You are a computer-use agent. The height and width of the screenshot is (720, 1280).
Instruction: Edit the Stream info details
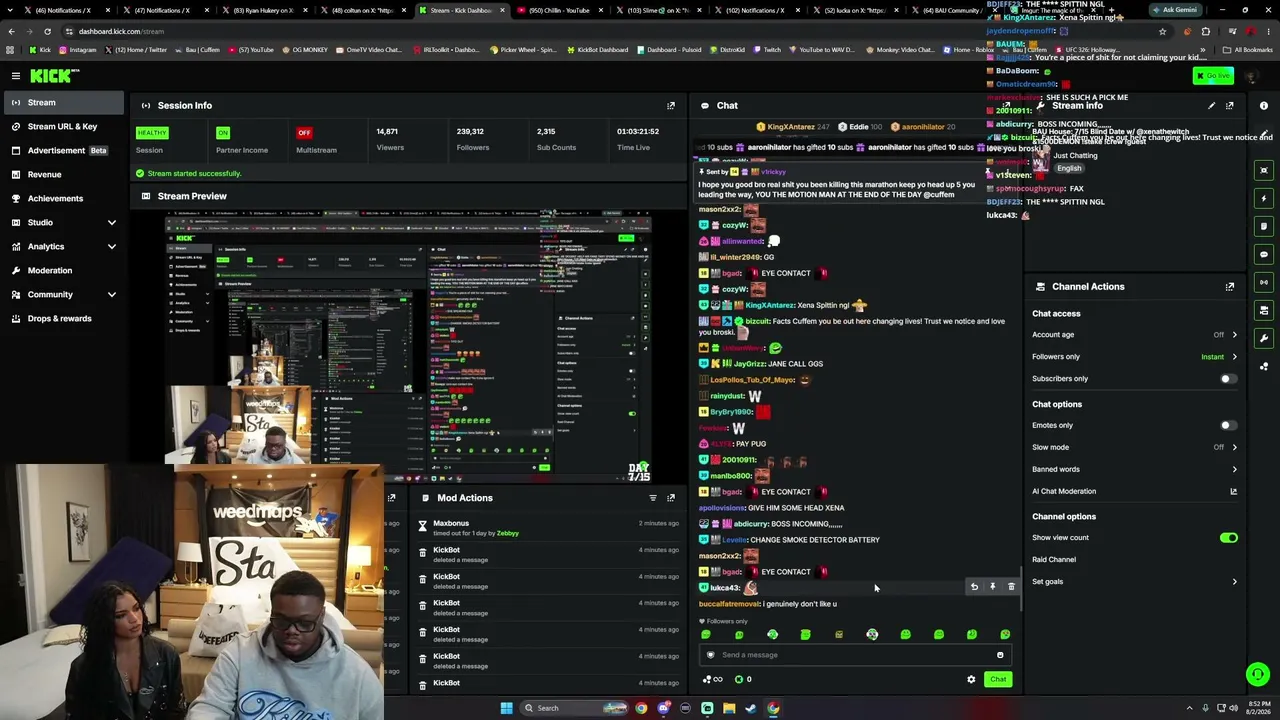point(1211,105)
